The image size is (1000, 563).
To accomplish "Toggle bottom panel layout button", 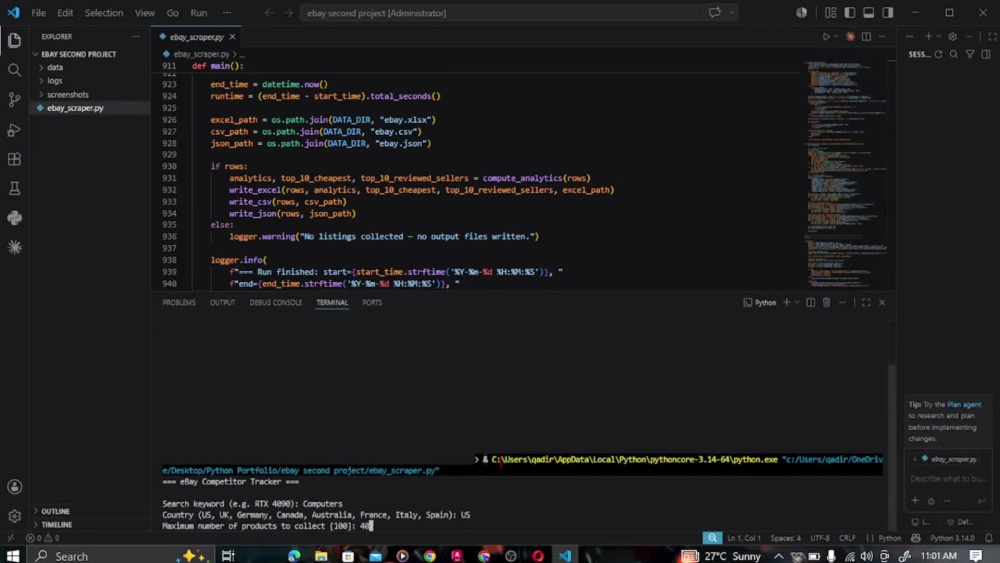I will pos(869,13).
